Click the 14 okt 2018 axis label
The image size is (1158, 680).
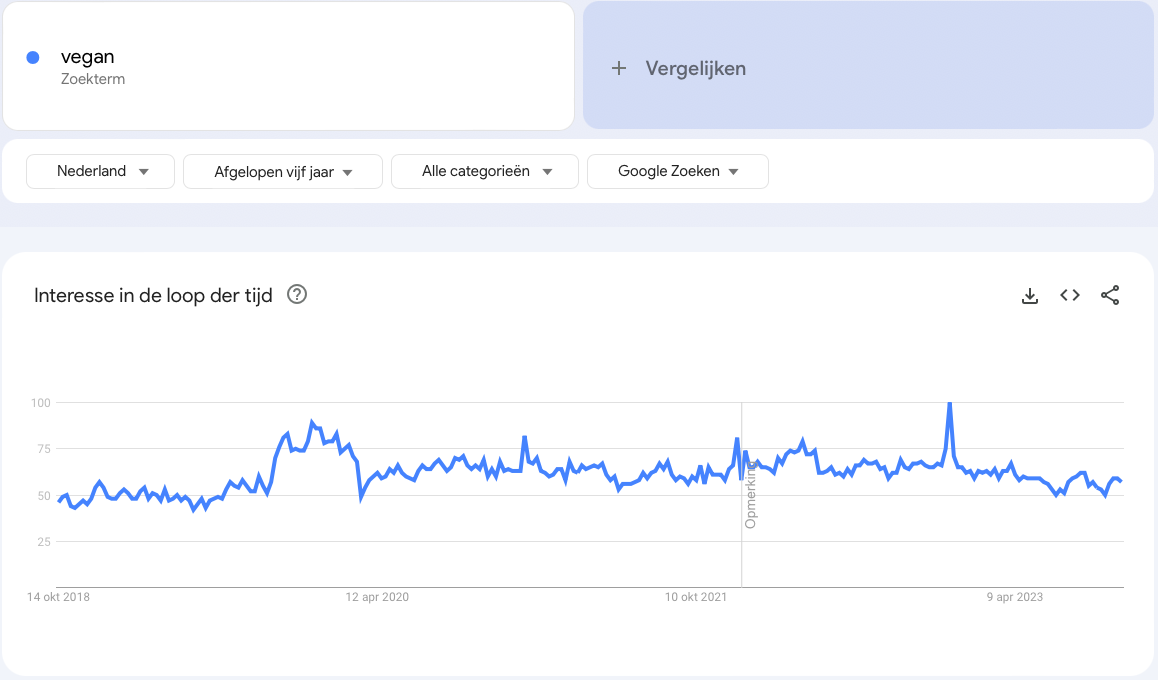[x=59, y=597]
